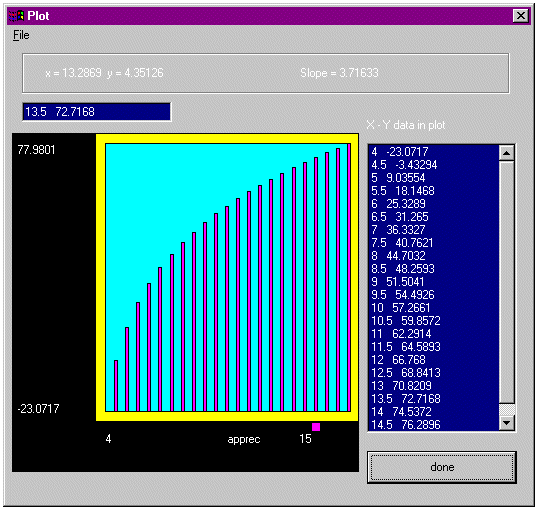Click the list scrollbar up arrow
This screenshot has height=510, width=539.
click(x=507, y=153)
